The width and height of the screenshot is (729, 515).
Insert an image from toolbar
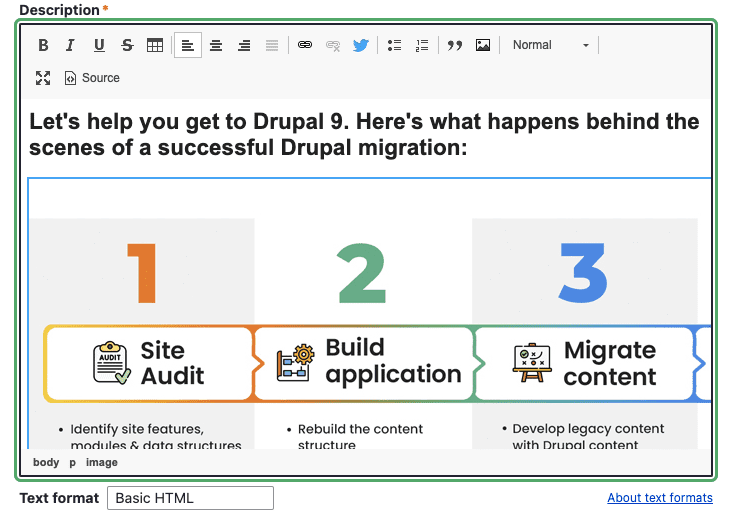483,45
